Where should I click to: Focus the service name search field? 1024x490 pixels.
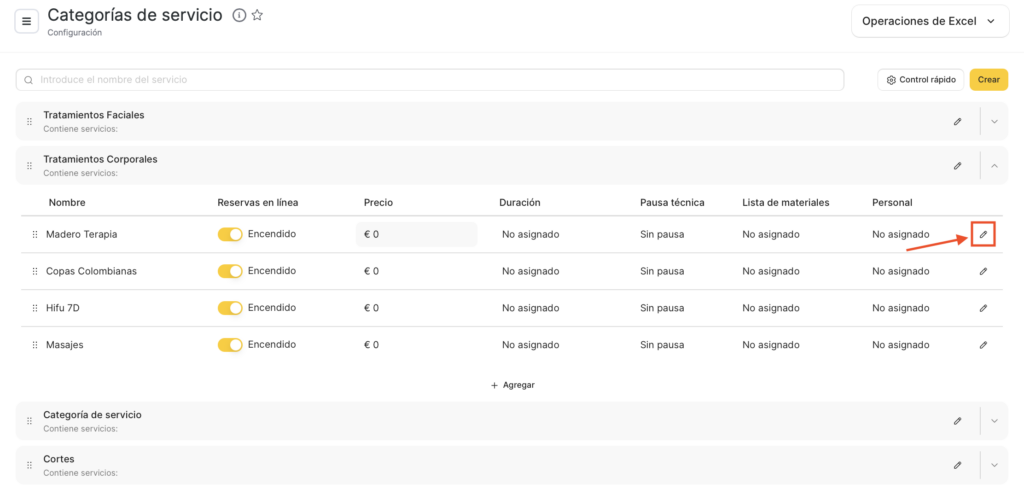click(430, 80)
